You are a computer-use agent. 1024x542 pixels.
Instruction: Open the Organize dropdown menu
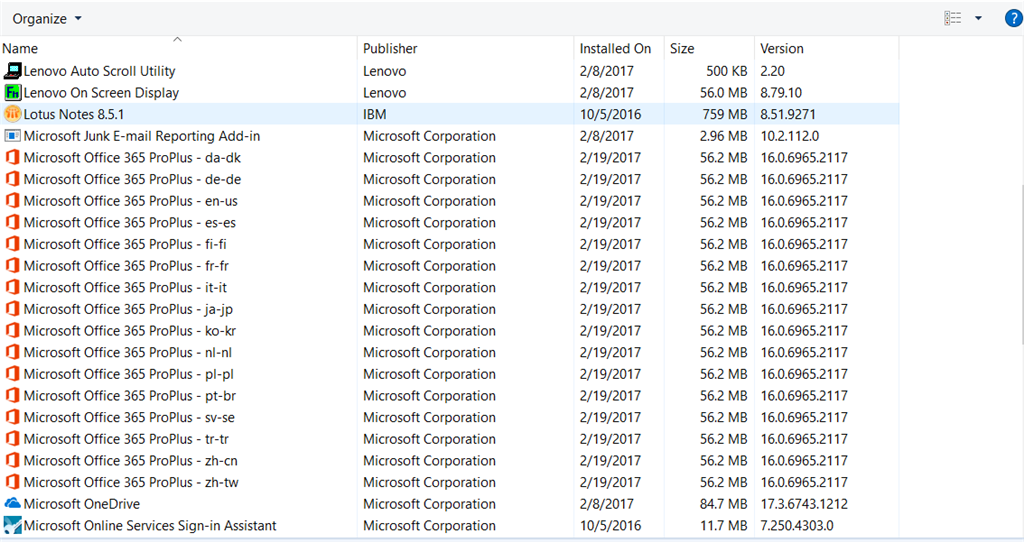coord(47,19)
